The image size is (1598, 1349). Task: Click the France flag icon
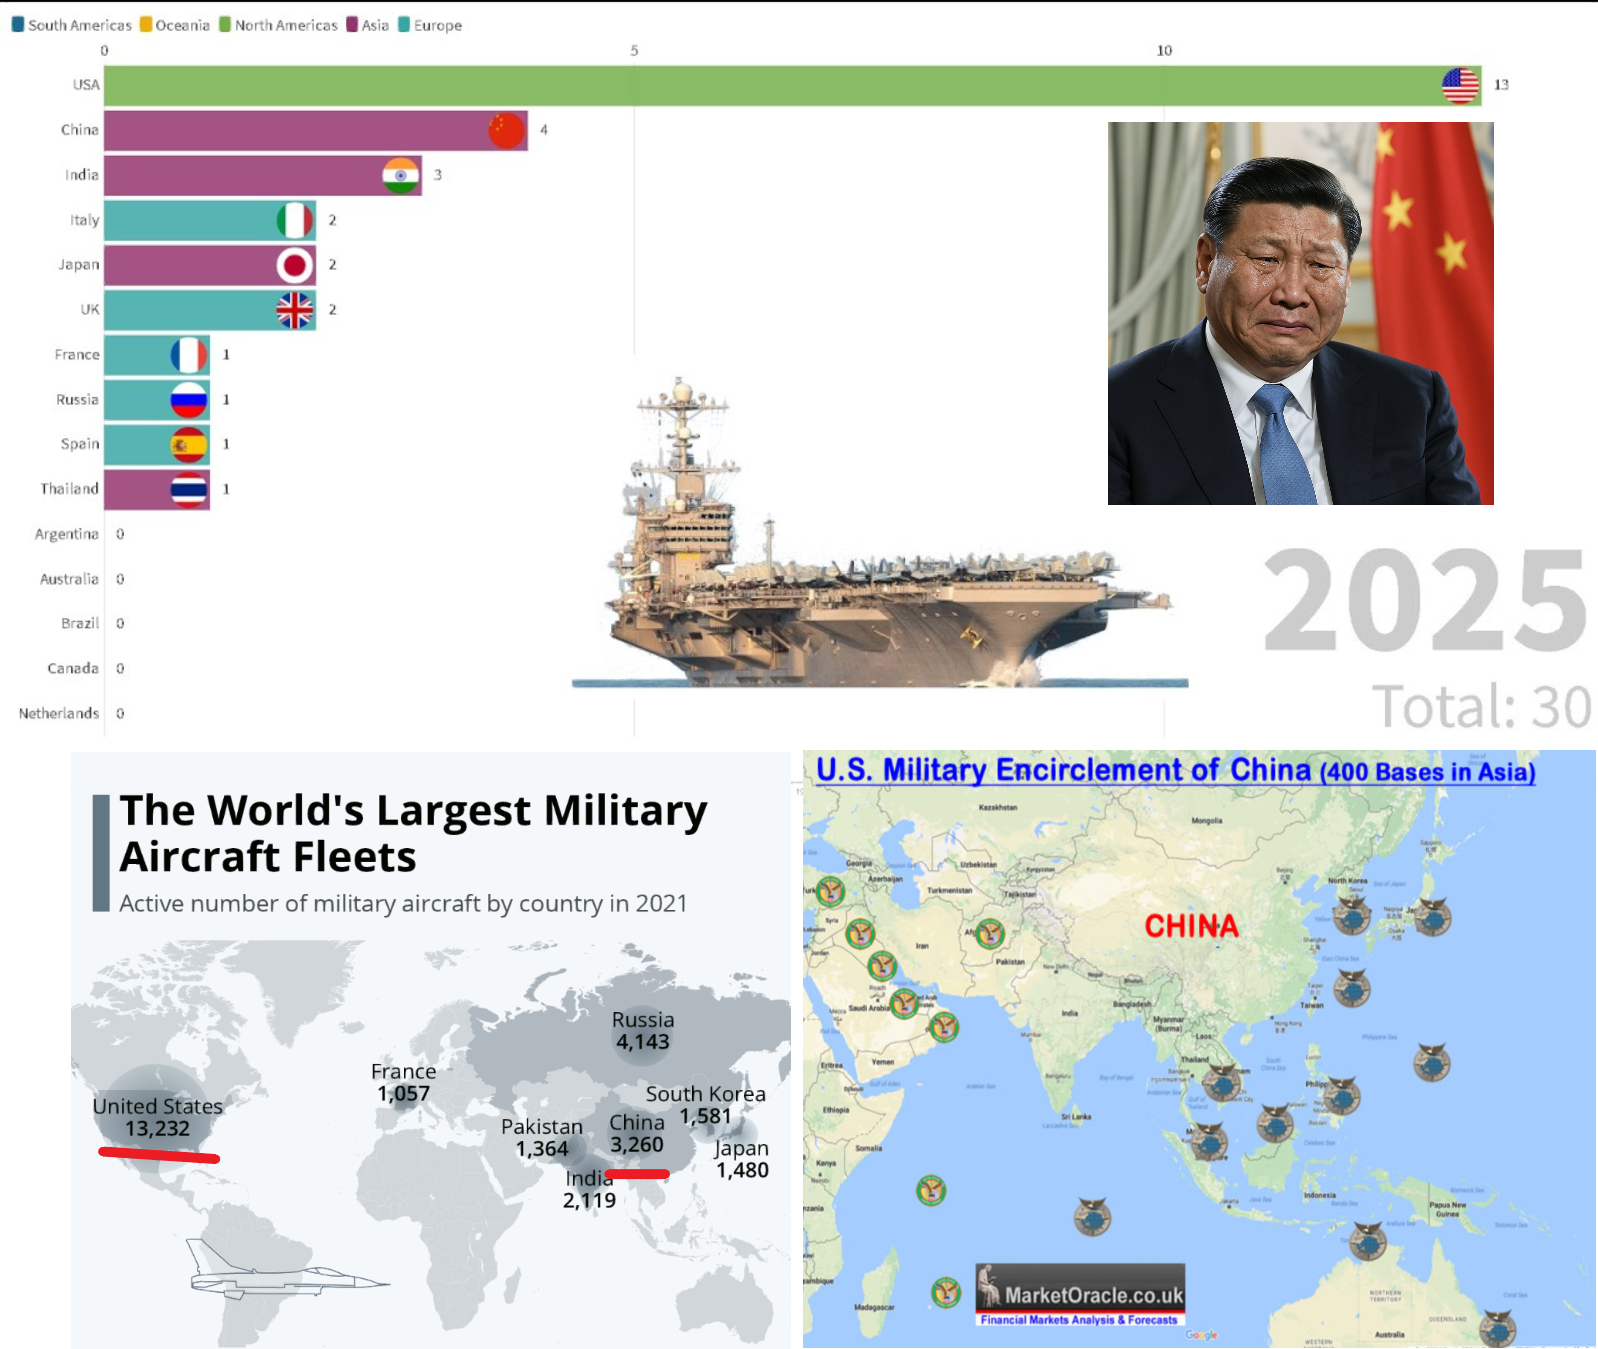coord(189,355)
